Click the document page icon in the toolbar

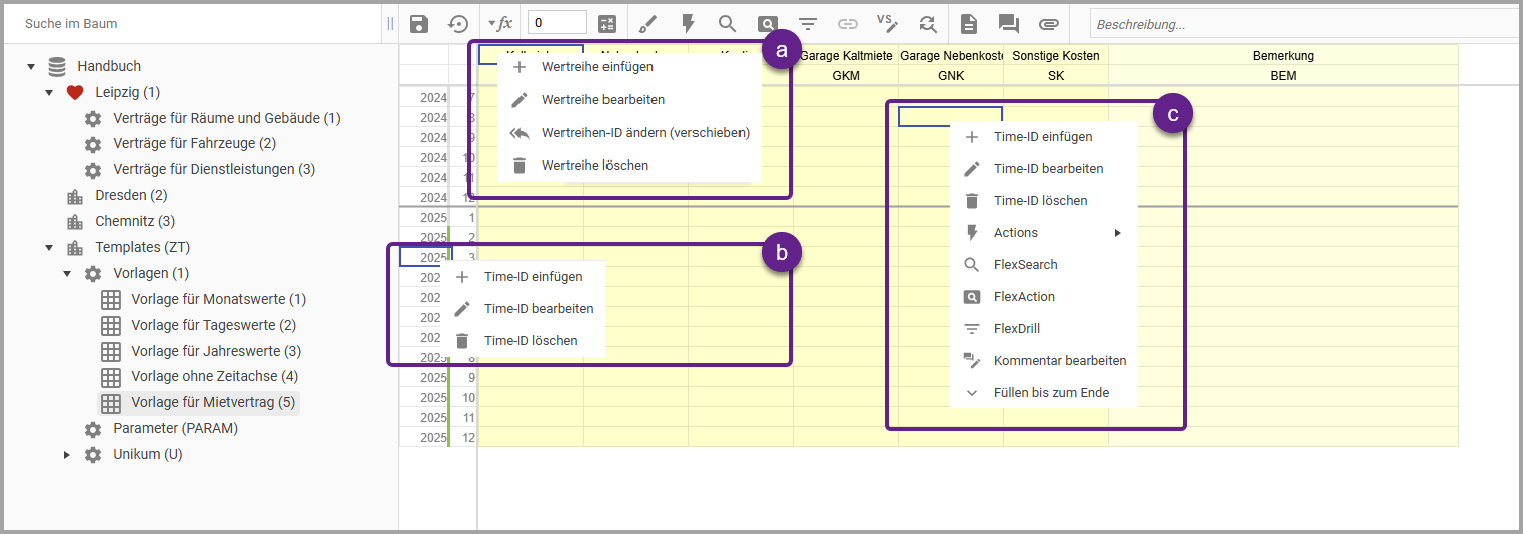[968, 24]
